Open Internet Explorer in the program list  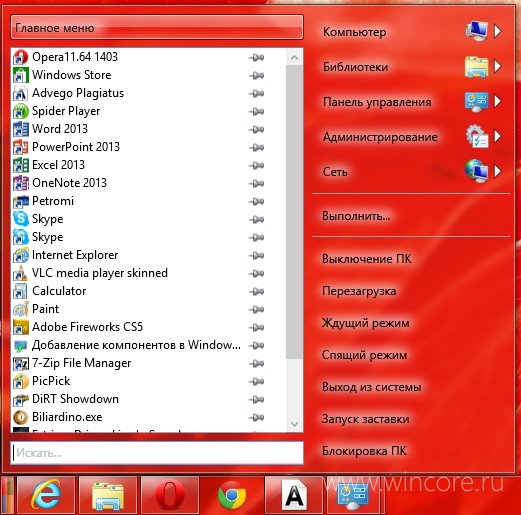pyautogui.click(x=75, y=255)
